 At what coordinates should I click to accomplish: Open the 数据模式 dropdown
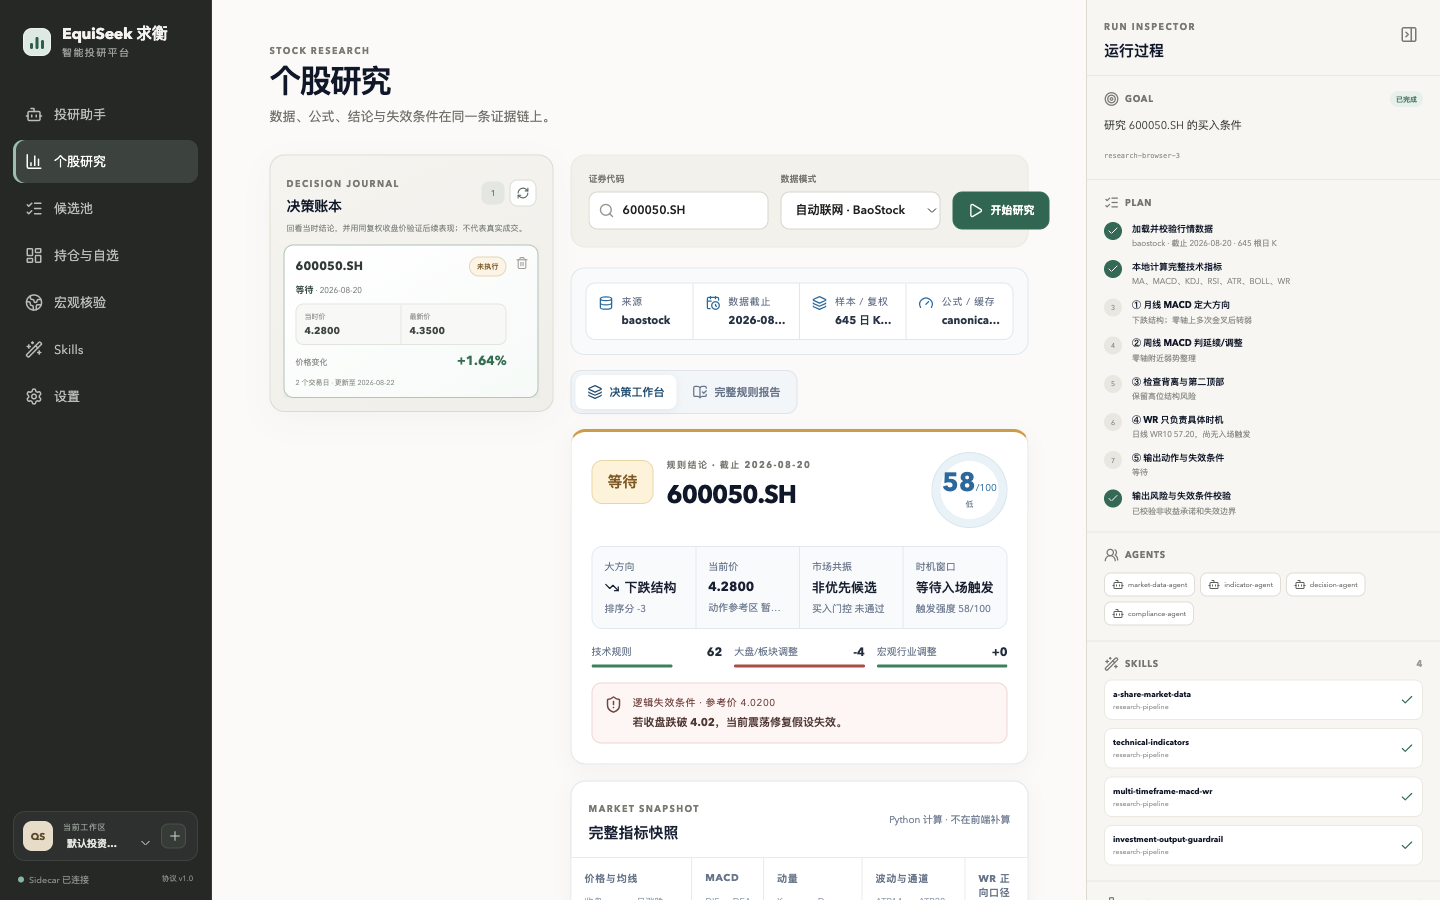(860, 210)
